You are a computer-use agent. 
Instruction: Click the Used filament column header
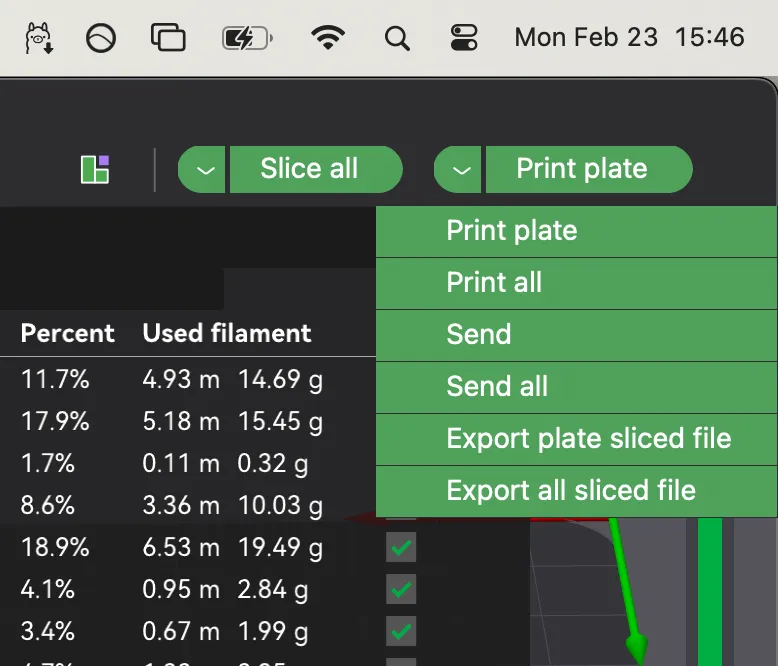[227, 333]
